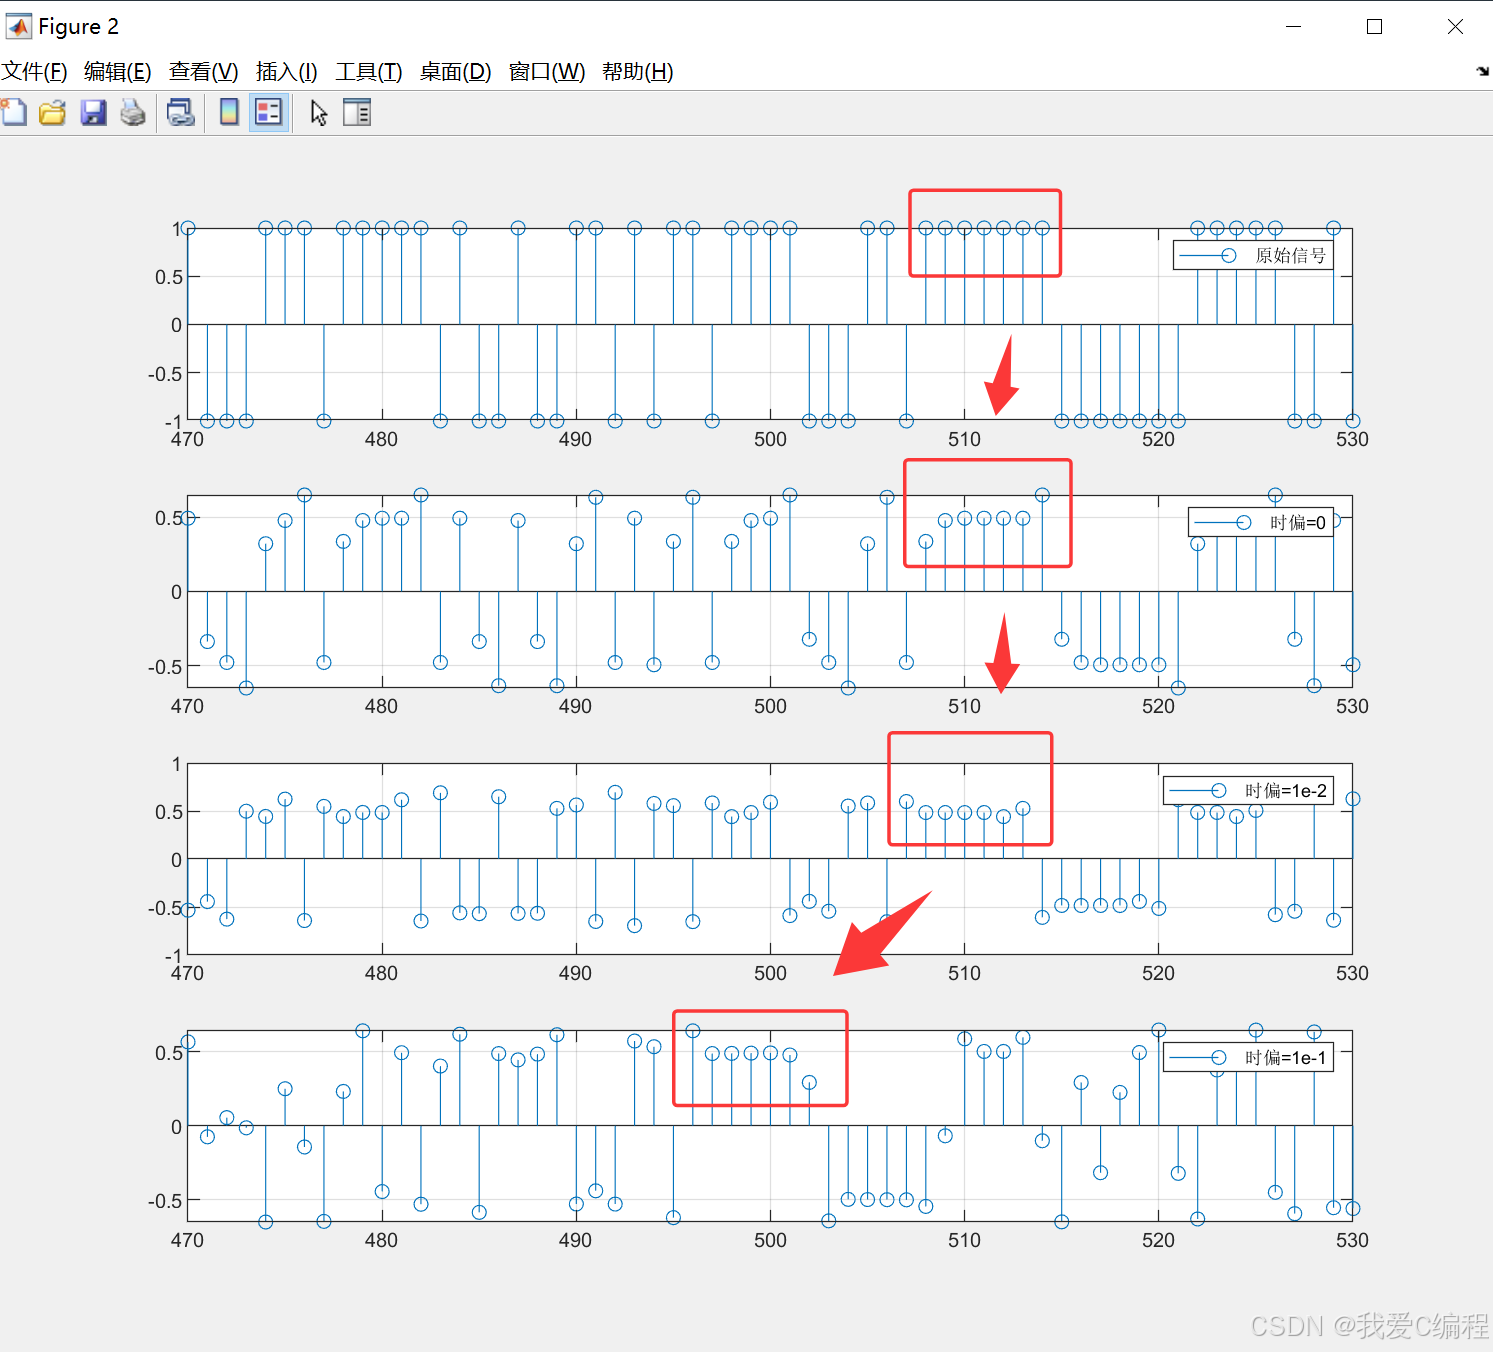Click x-axis label 520 of the second plot
1493x1352 pixels.
coord(1158,706)
